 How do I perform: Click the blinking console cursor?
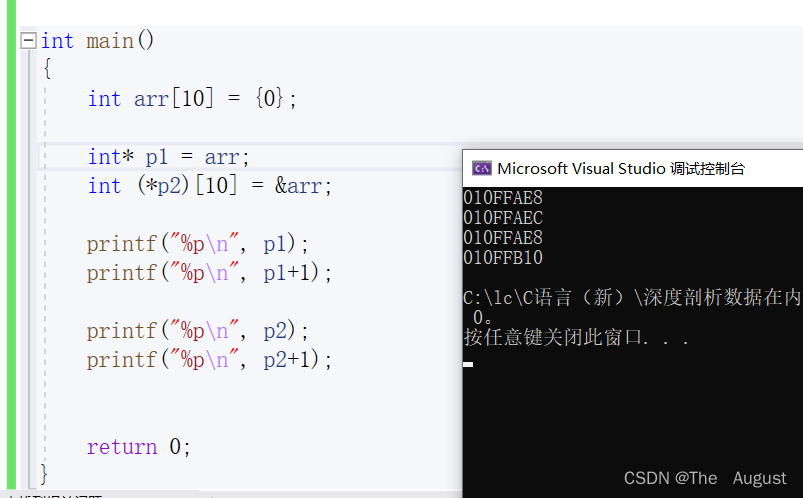[468, 364]
